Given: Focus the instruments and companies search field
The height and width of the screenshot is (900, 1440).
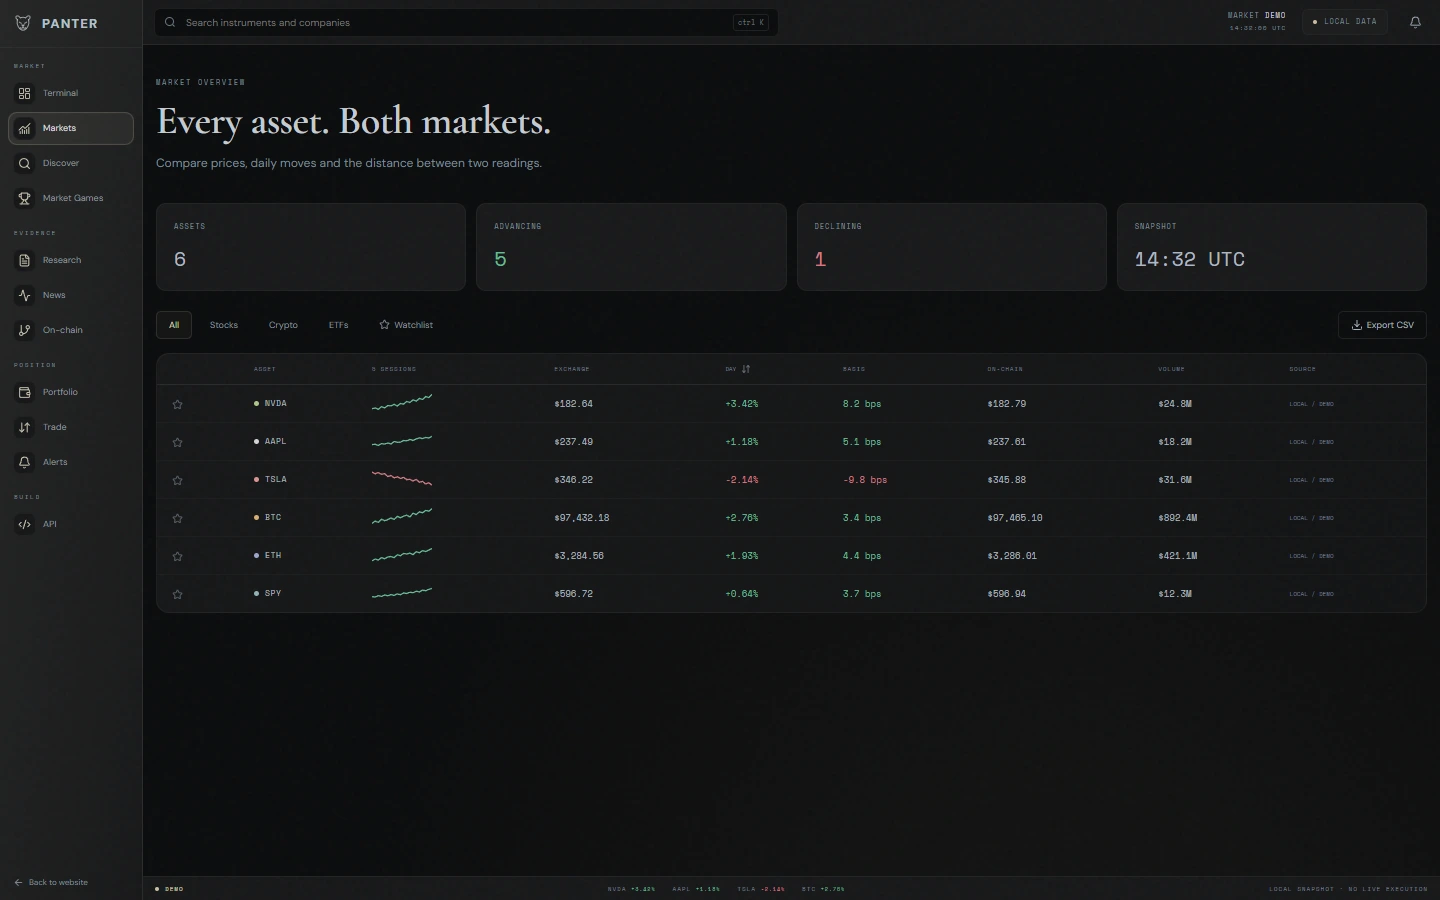Looking at the screenshot, I should click(x=466, y=22).
